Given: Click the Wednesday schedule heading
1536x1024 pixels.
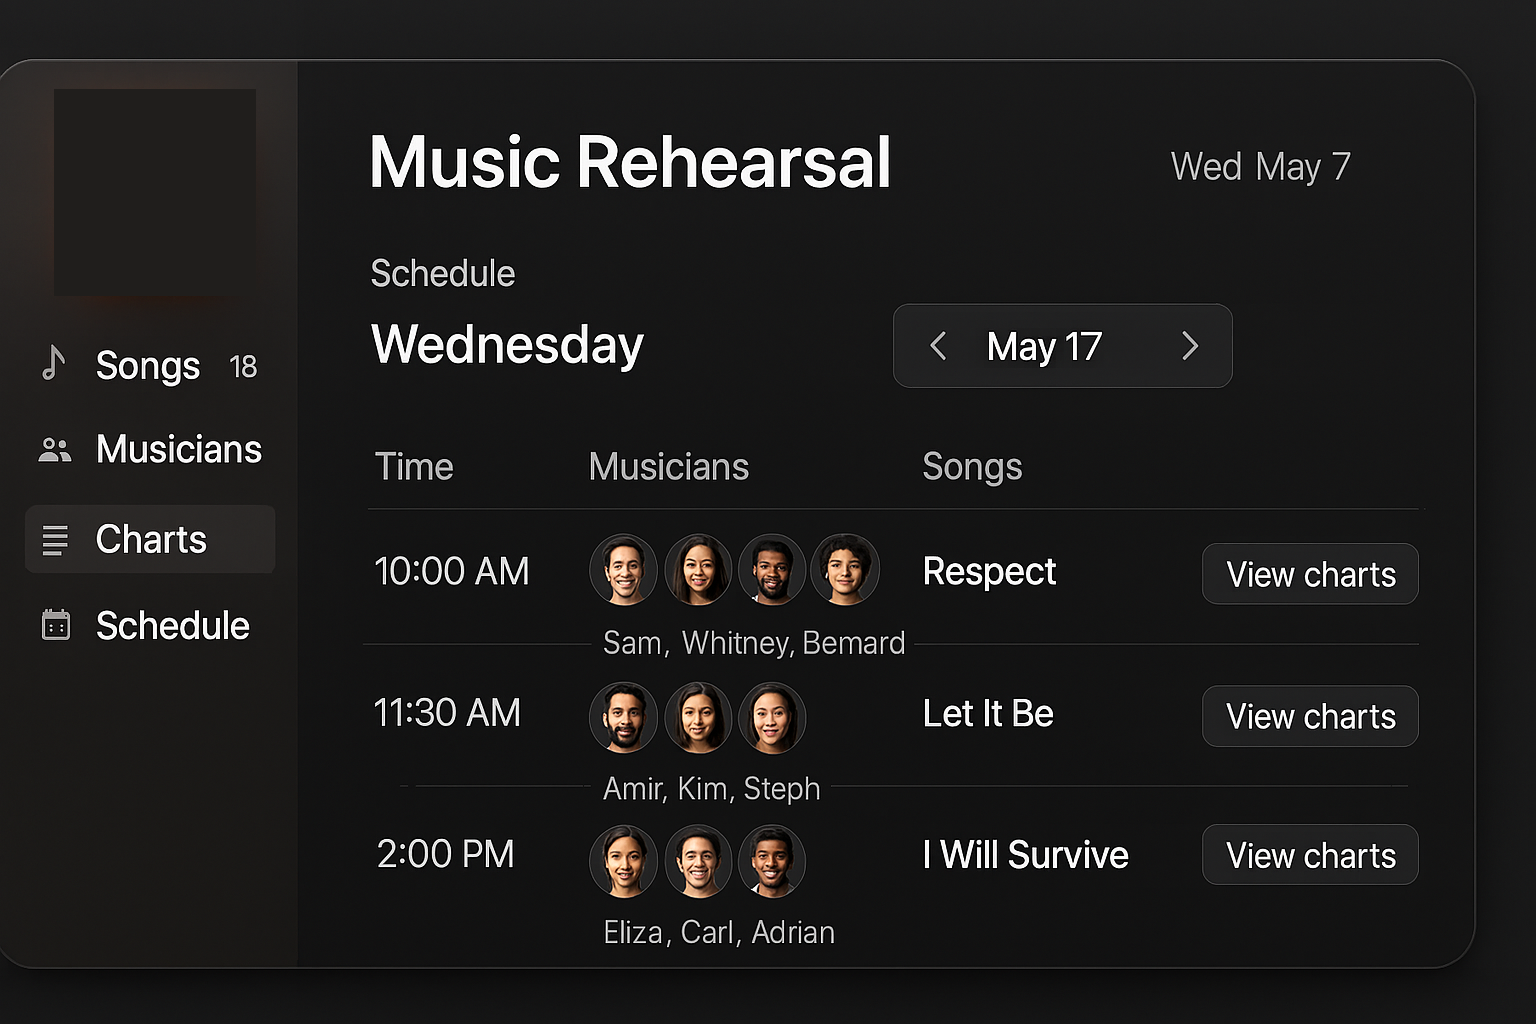Looking at the screenshot, I should point(507,345).
